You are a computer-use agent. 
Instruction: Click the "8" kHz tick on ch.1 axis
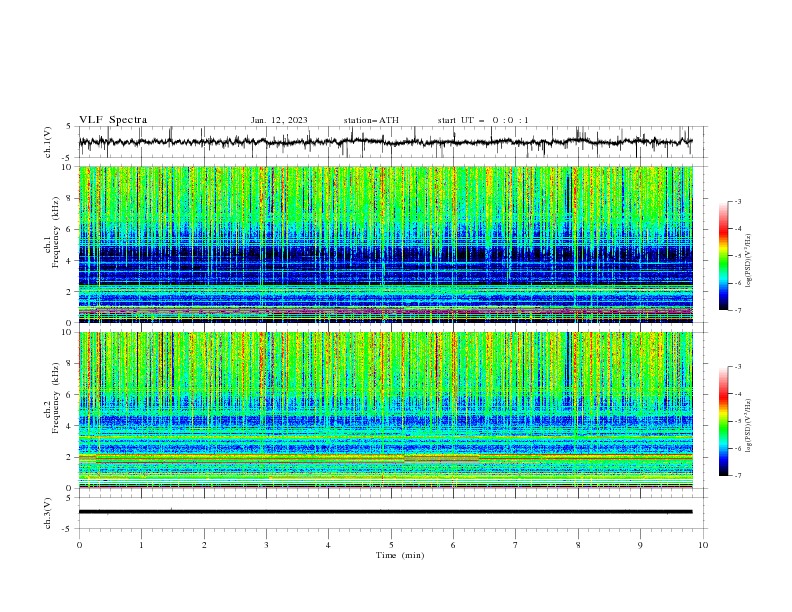pyautogui.click(x=70, y=198)
